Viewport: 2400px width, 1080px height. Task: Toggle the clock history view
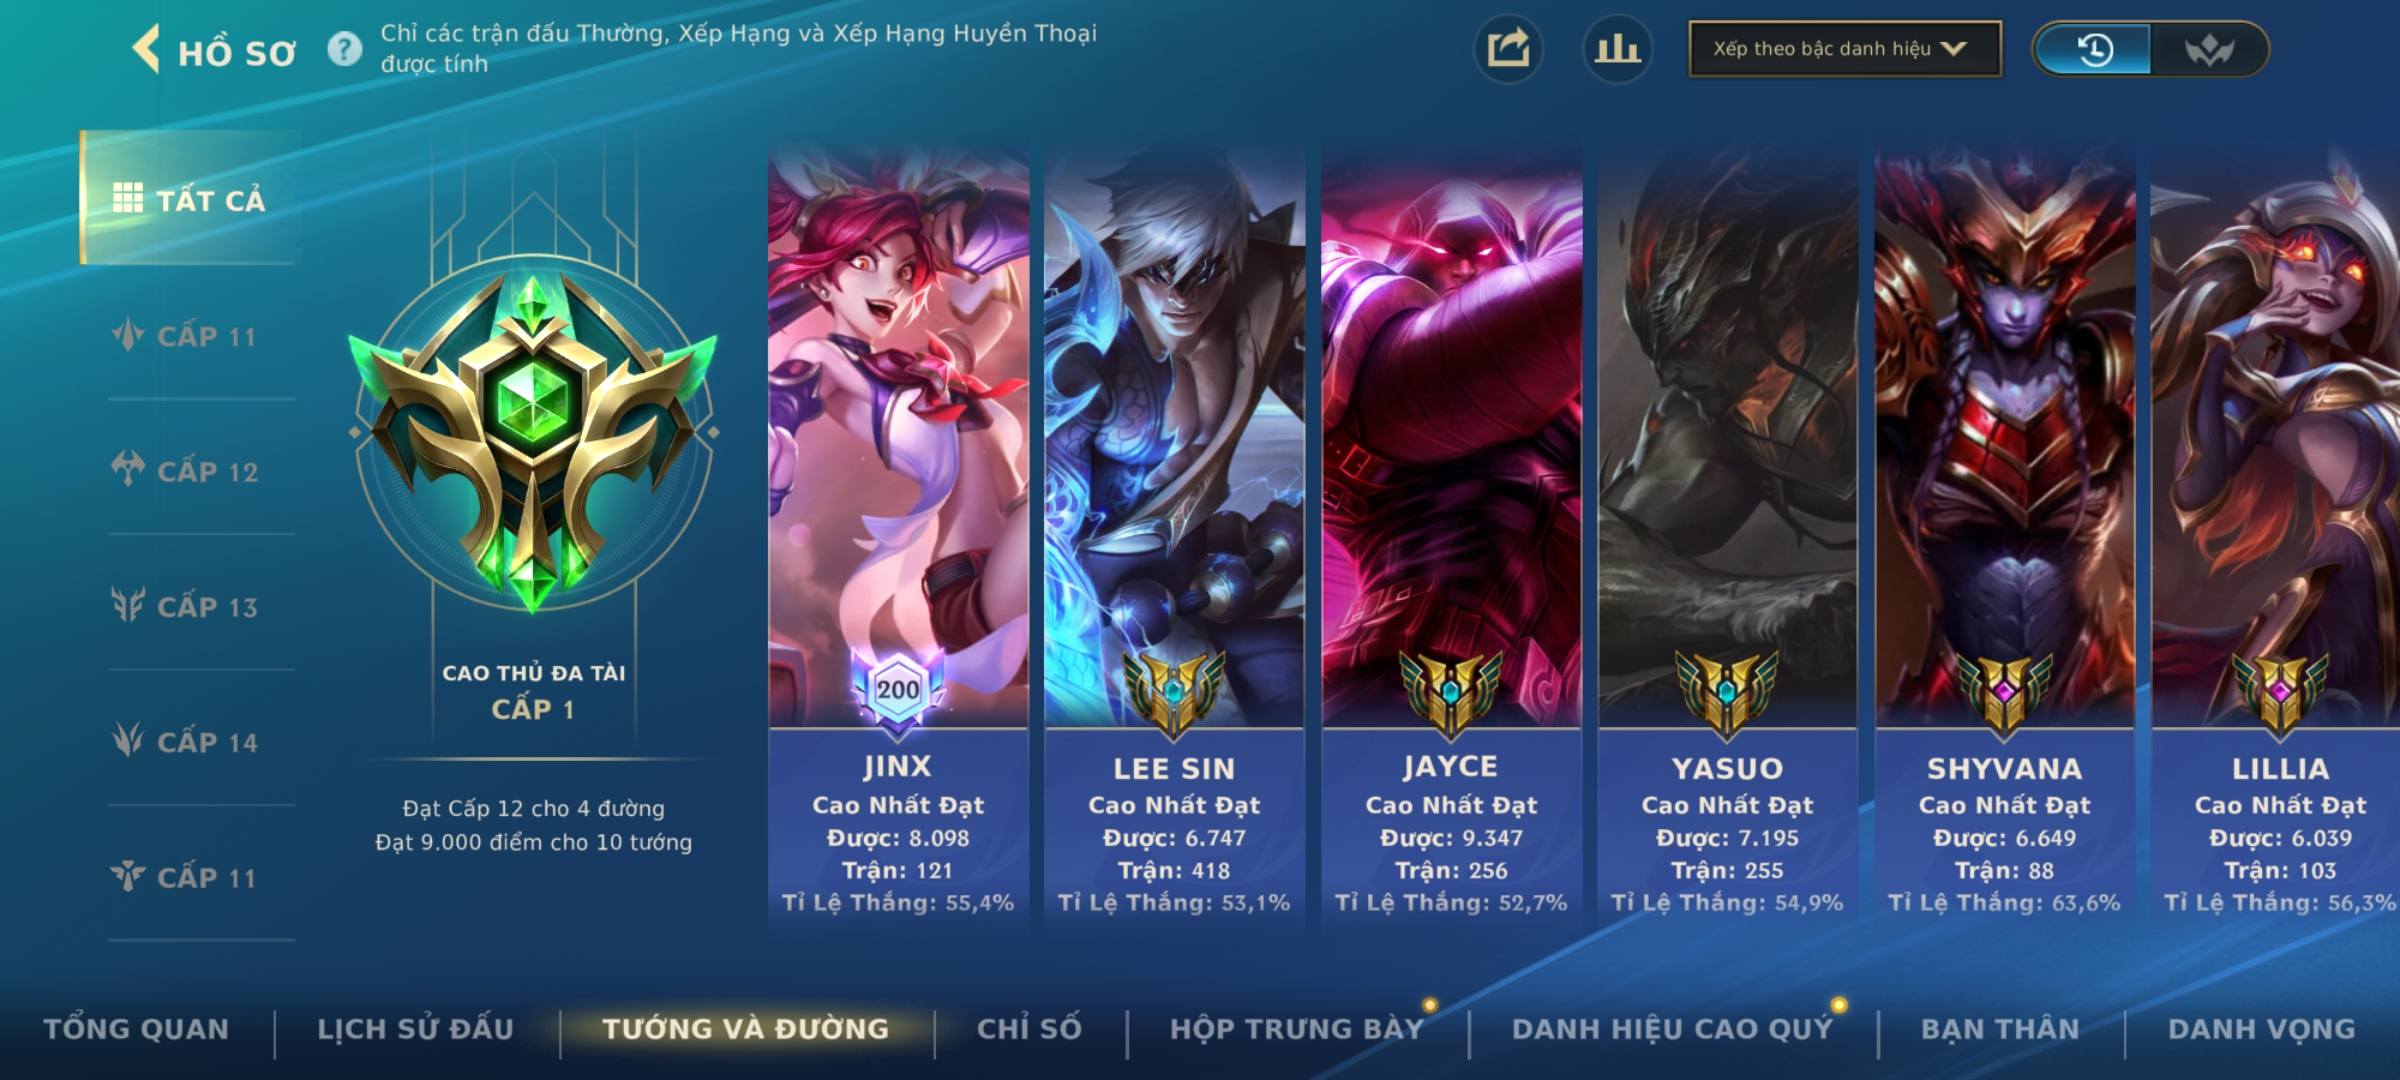(2093, 49)
